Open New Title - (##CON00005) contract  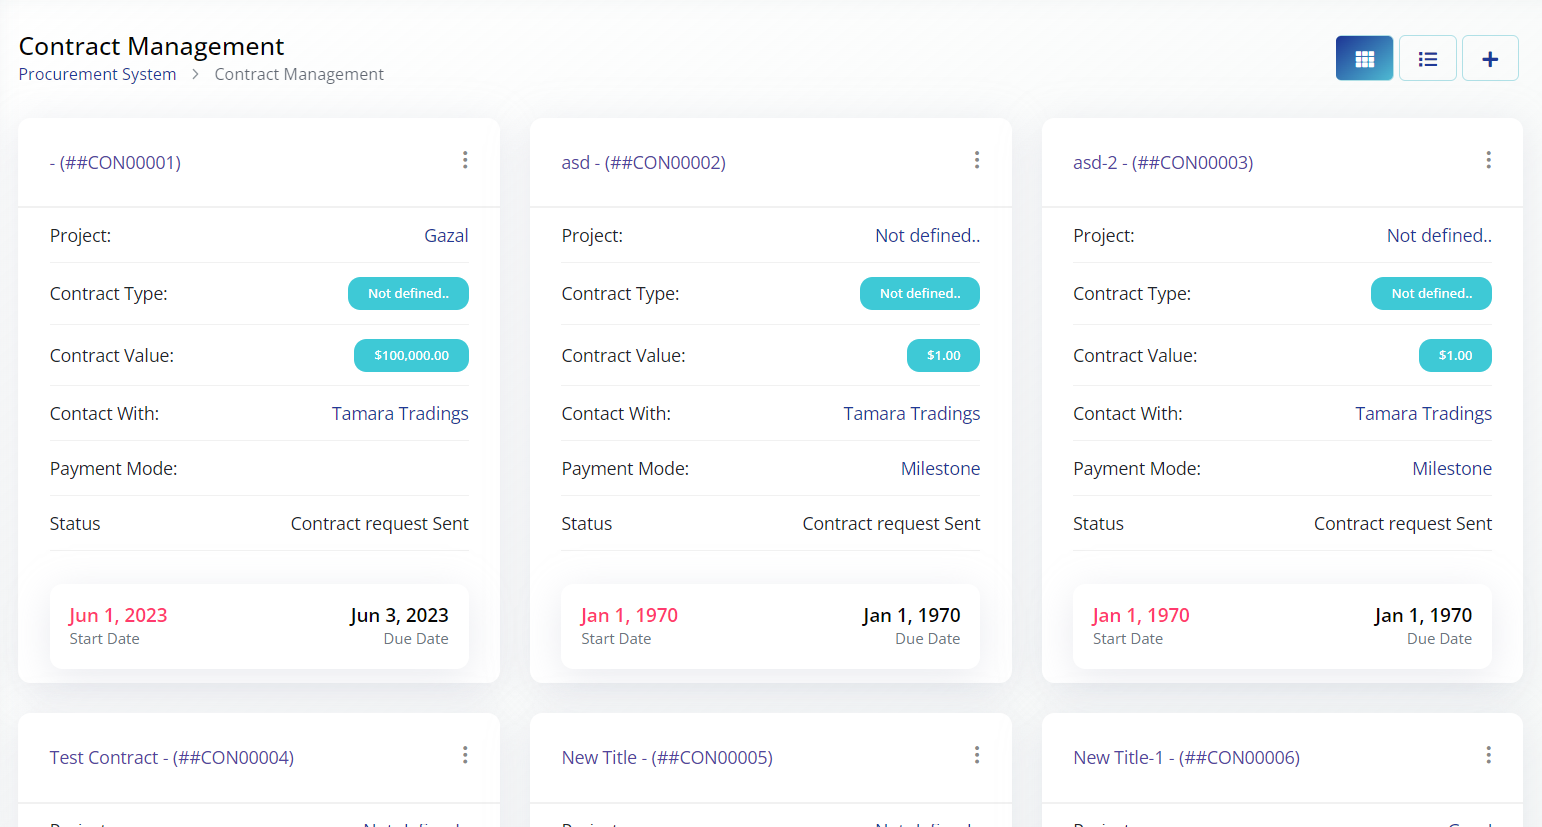[x=667, y=758]
